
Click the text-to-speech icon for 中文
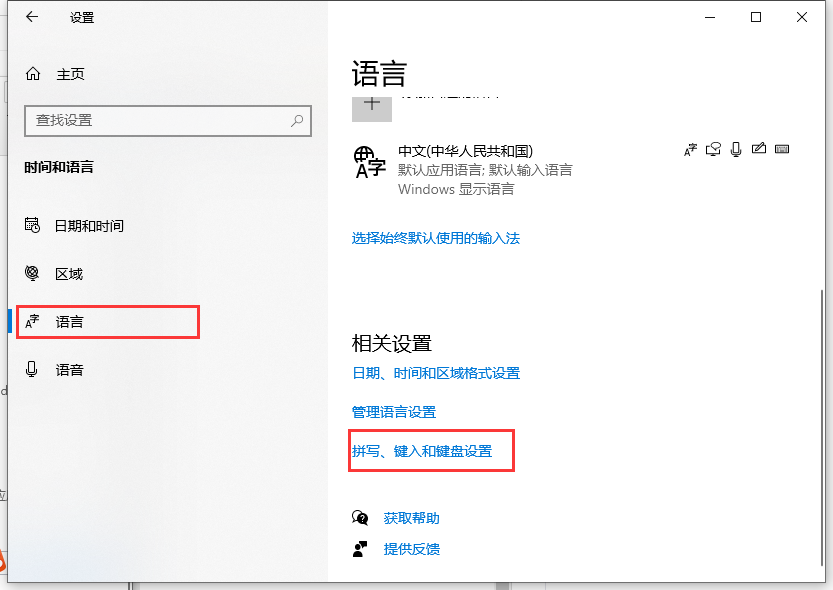click(713, 150)
